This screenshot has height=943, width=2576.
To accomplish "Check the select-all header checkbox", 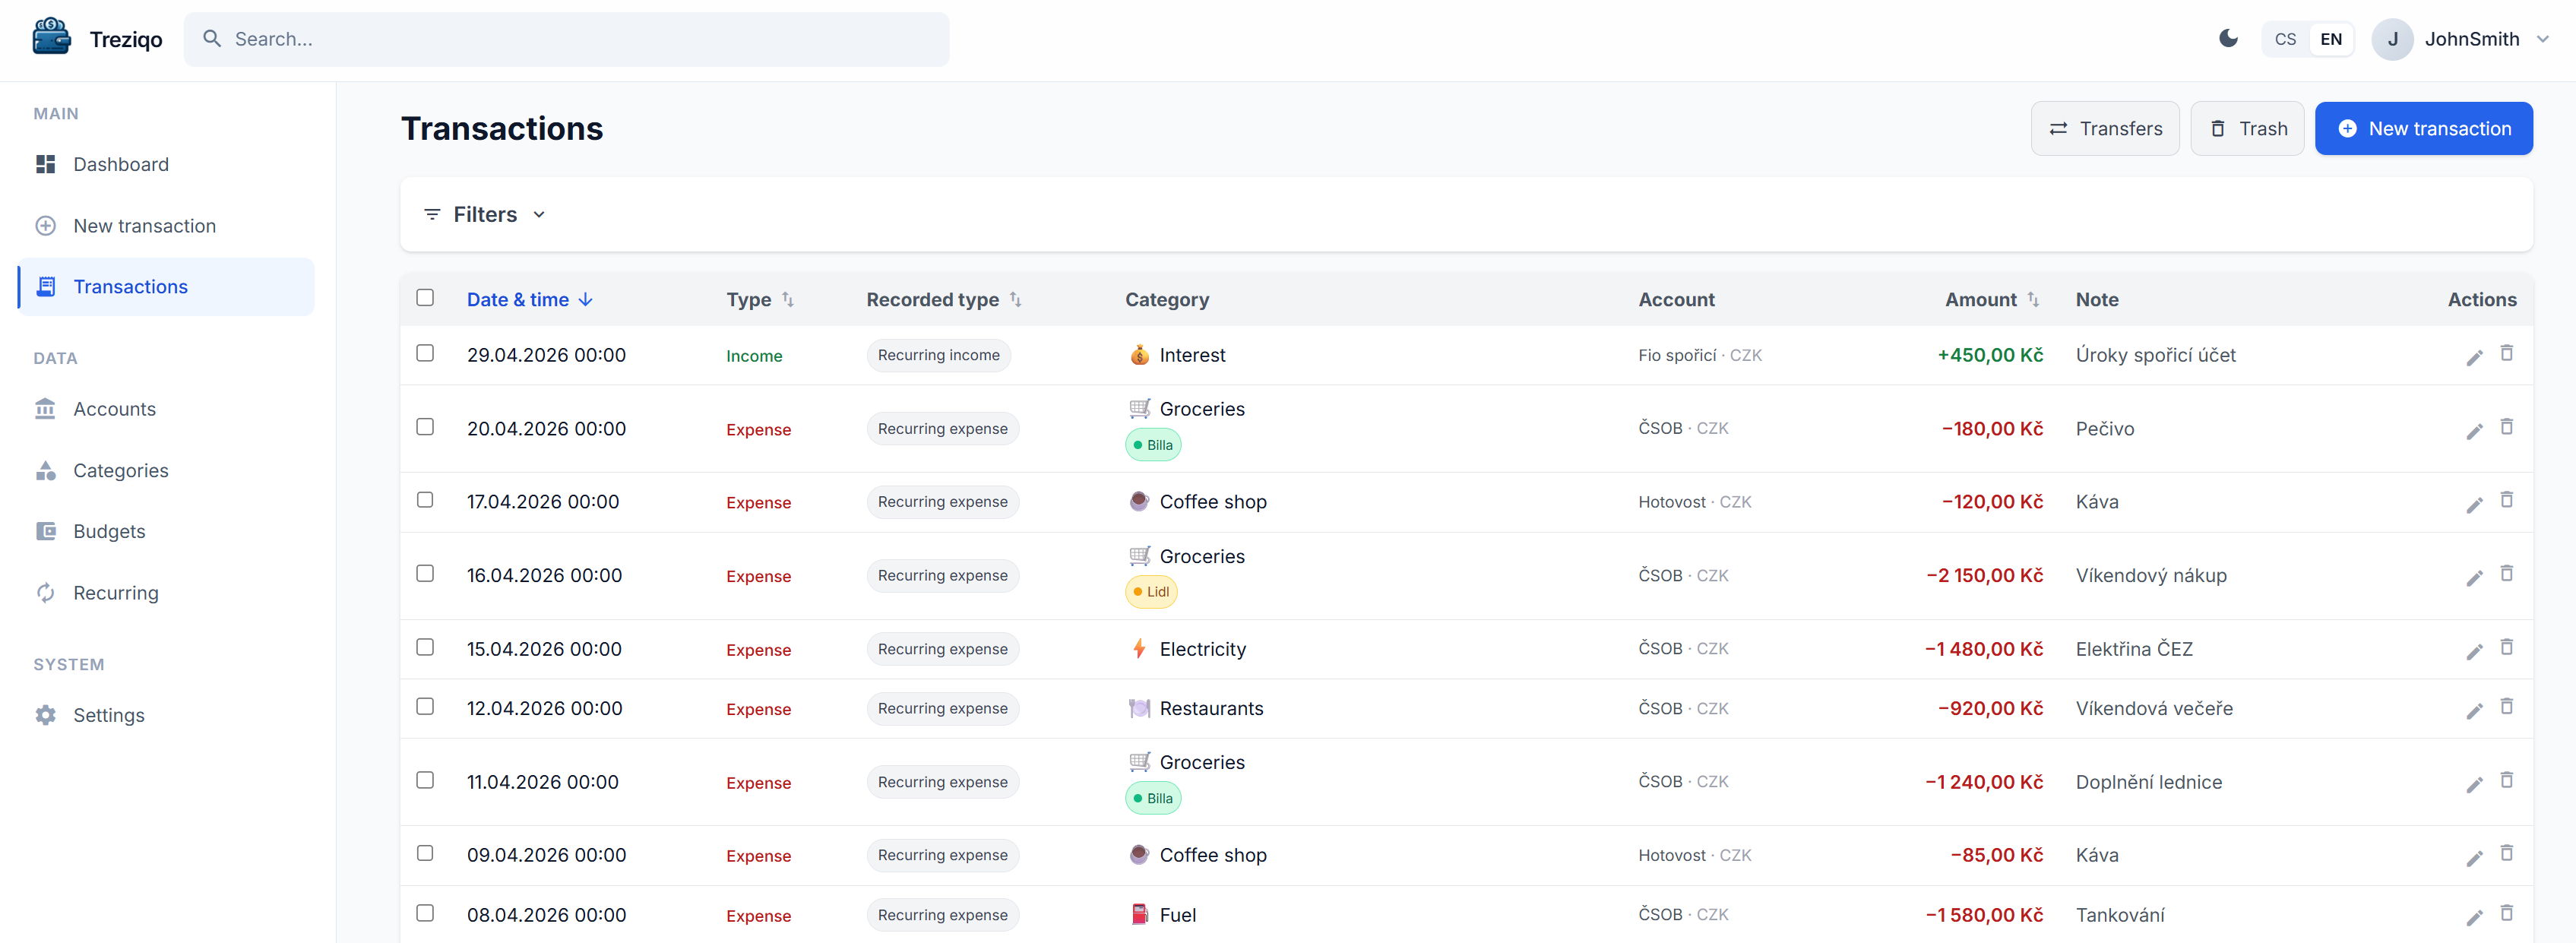I will pos(425,298).
